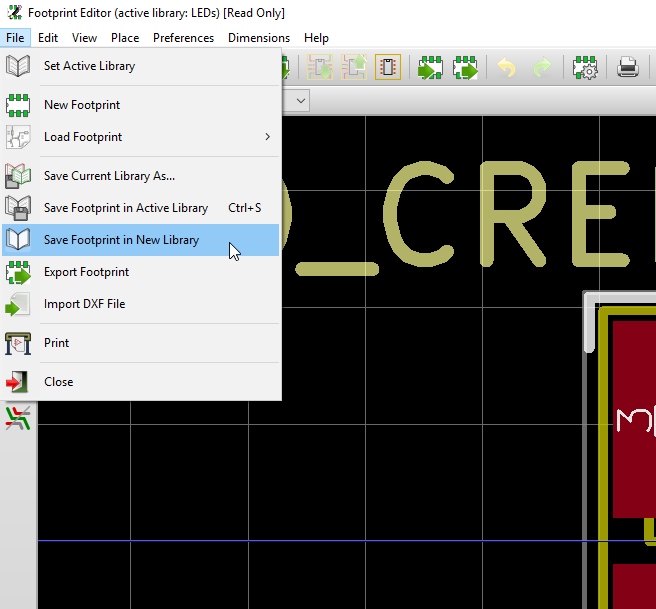The height and width of the screenshot is (609, 656).
Task: Expand the Load Footprint submenu
Action: point(267,137)
